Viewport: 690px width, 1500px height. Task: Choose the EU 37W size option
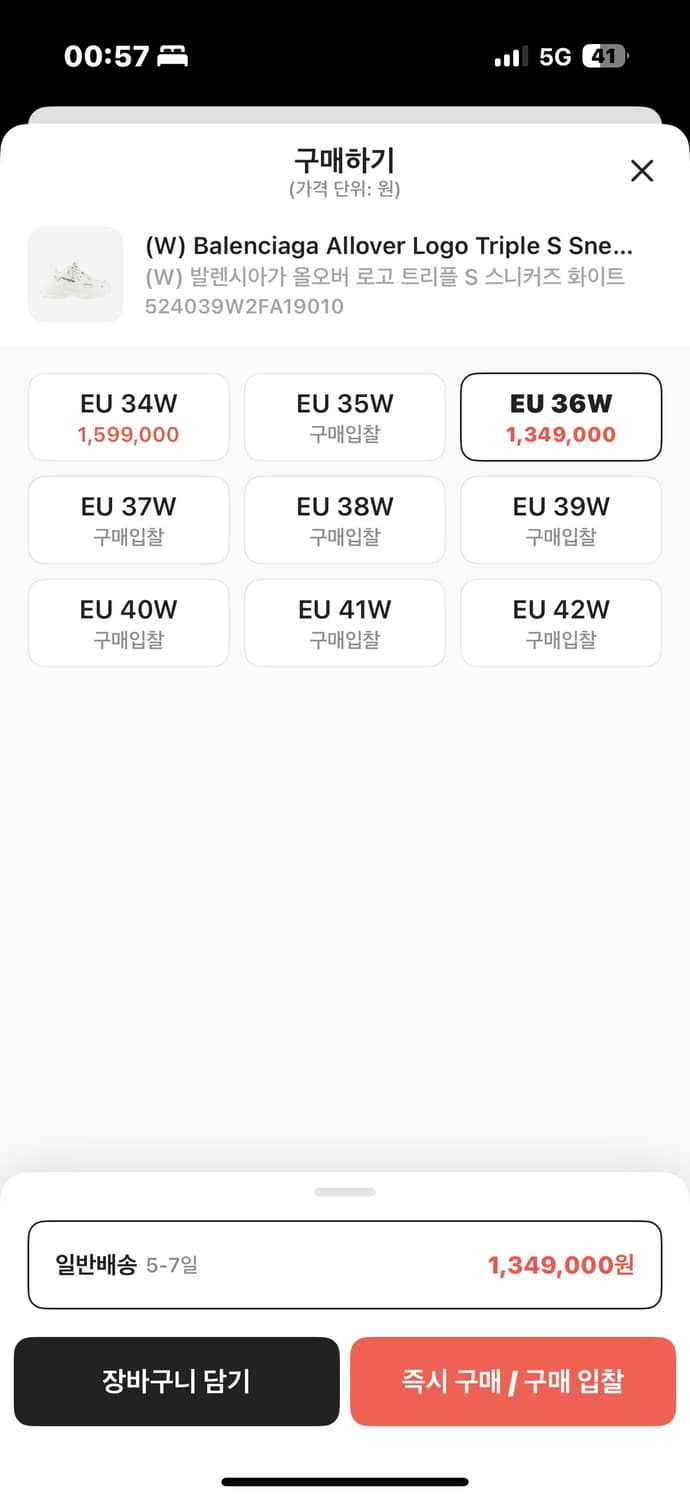tap(129, 520)
